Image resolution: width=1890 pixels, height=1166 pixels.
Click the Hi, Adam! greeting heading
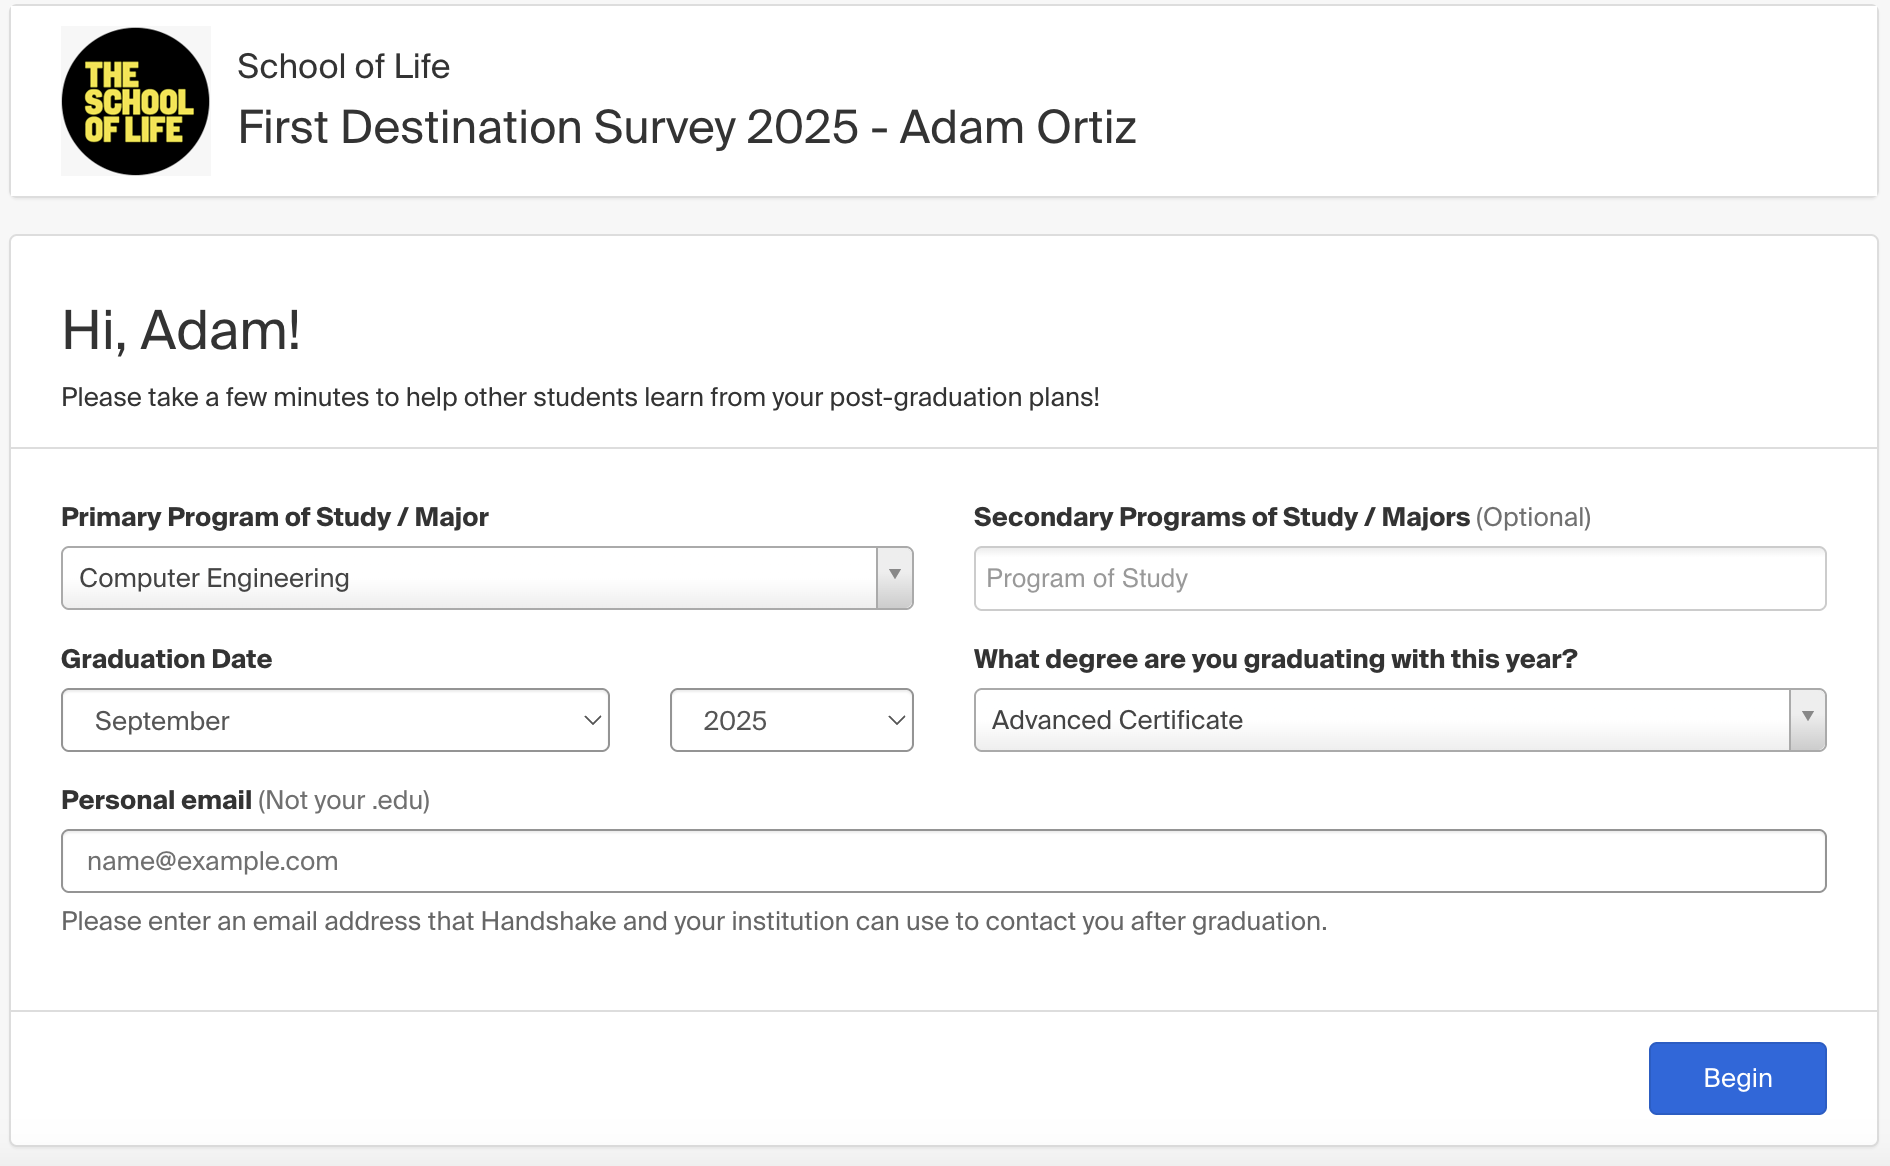pyautogui.click(x=181, y=330)
